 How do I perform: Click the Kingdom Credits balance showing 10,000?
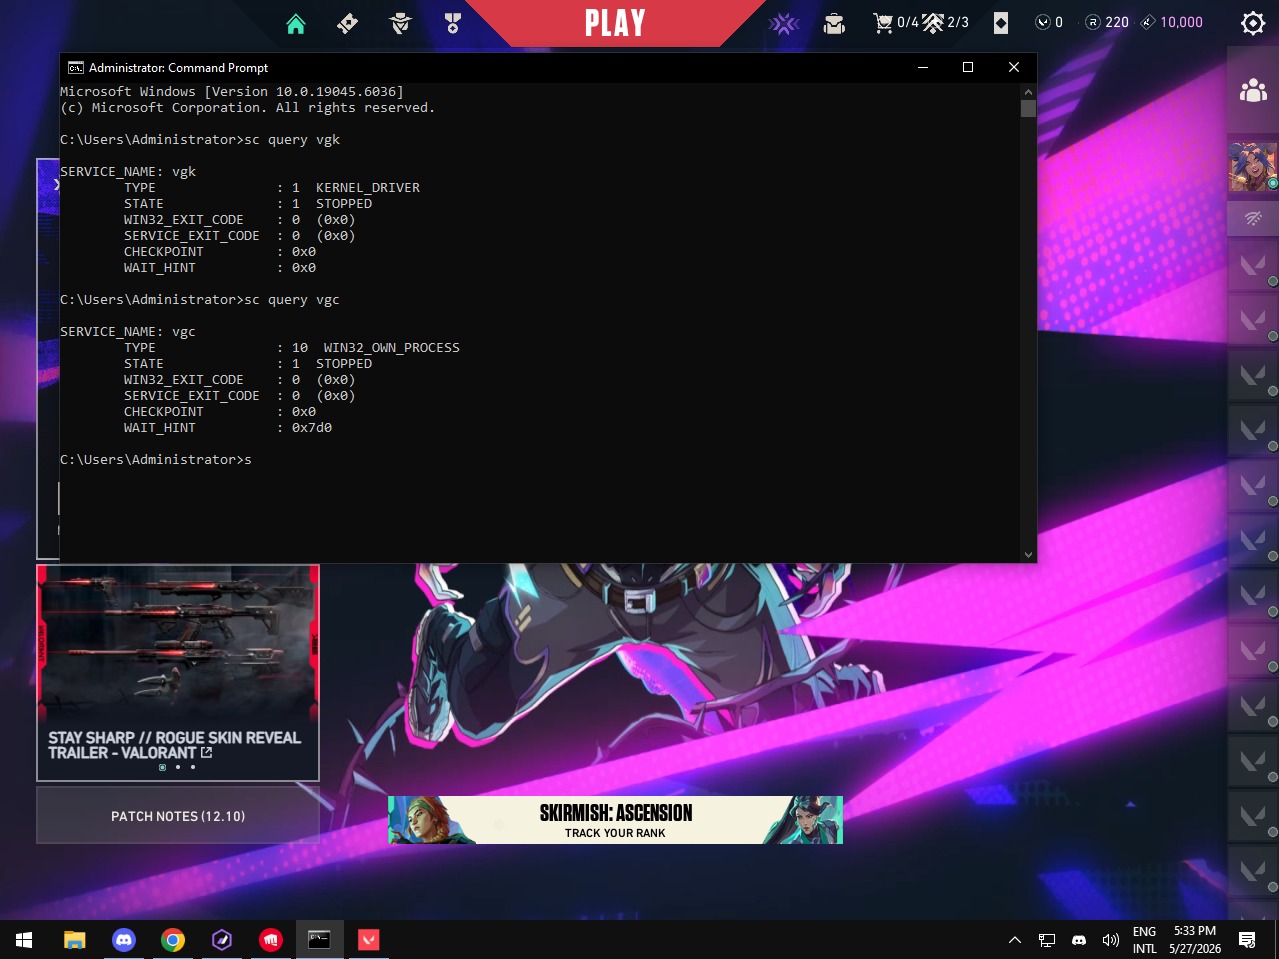[x=1172, y=22]
